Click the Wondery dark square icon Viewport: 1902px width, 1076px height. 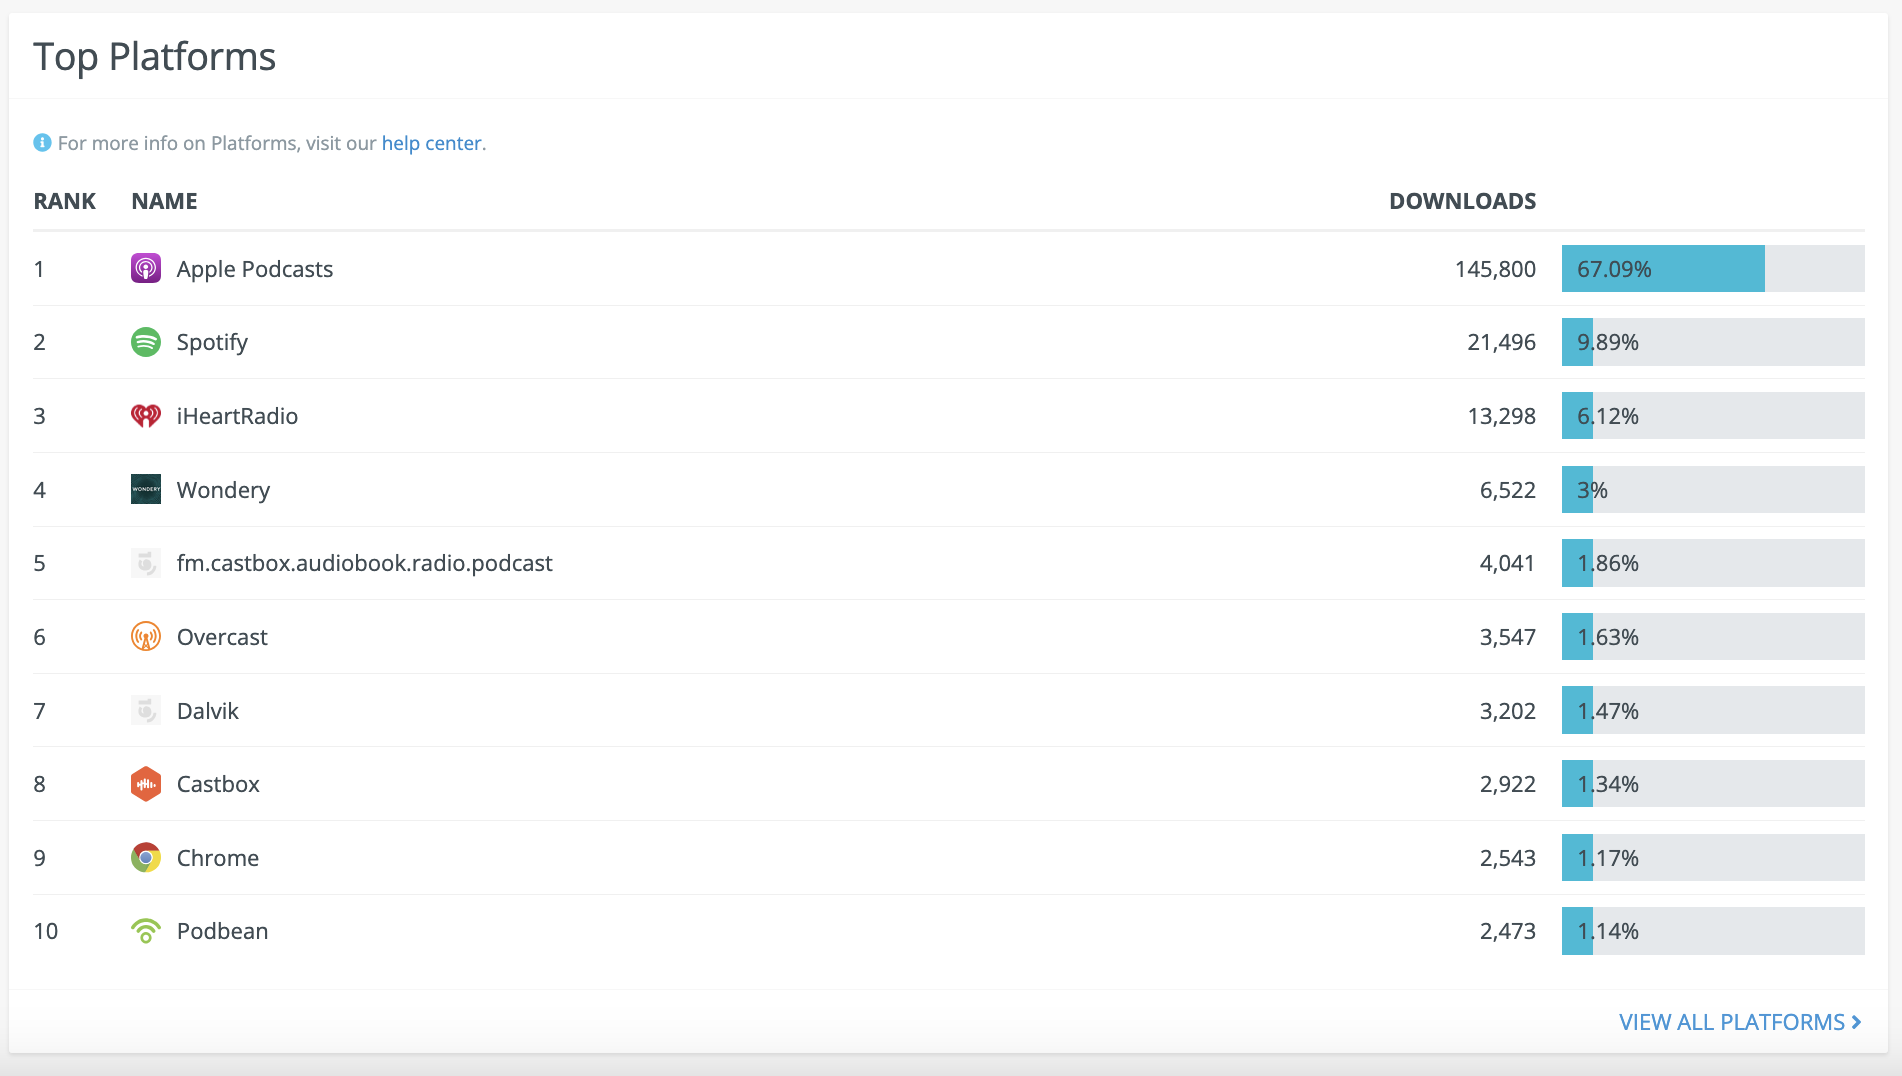click(146, 489)
